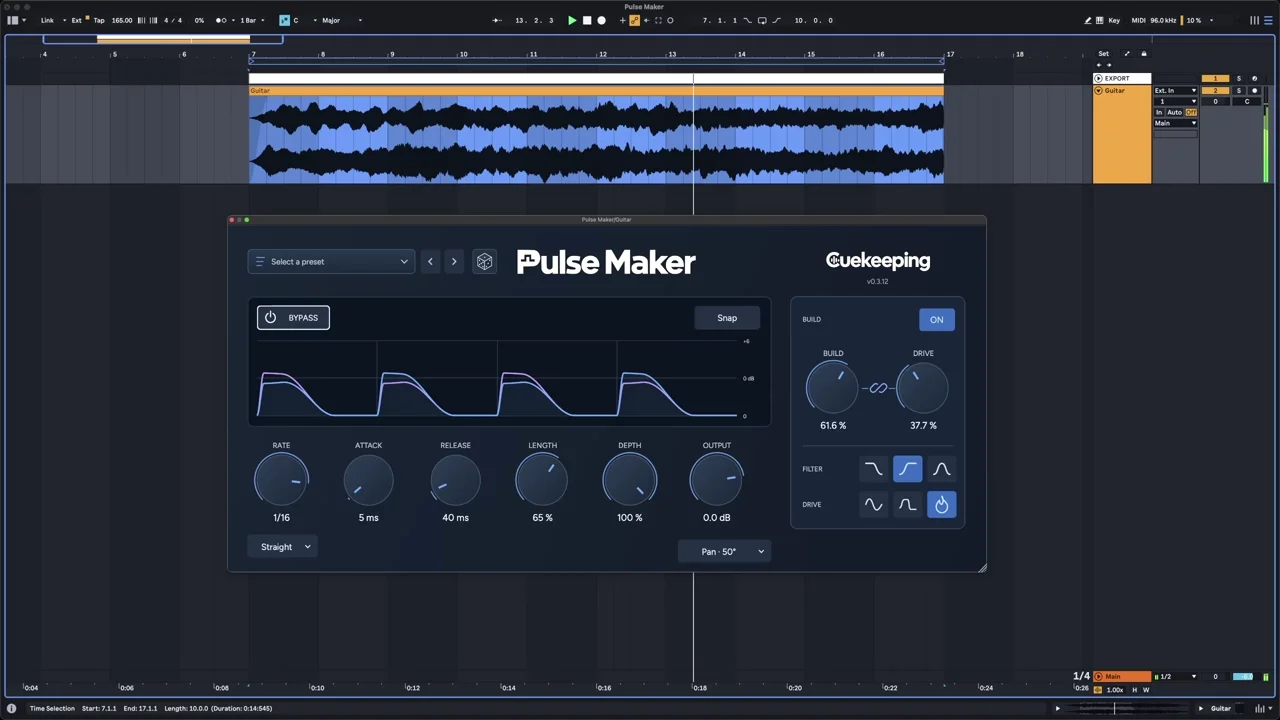Screen dimensions: 1280x720
Task: Click the pencil draw mode icon
Action: click(1088, 20)
